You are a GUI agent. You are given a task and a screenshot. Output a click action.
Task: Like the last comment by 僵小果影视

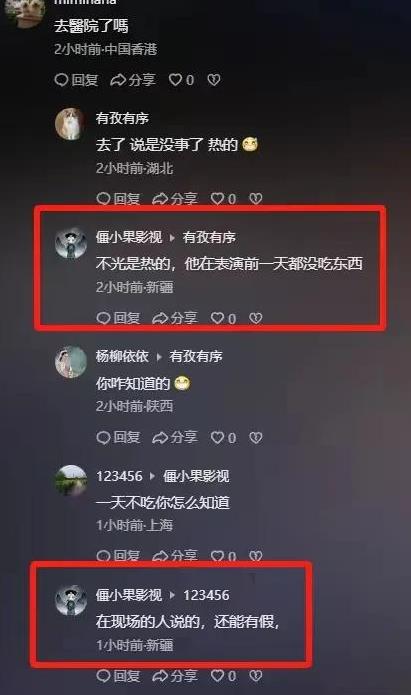223,675
